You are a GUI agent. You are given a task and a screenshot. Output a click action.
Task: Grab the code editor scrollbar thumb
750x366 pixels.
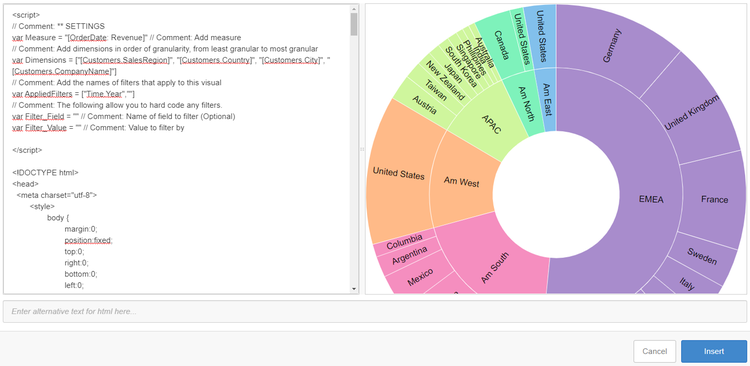tap(354, 24)
